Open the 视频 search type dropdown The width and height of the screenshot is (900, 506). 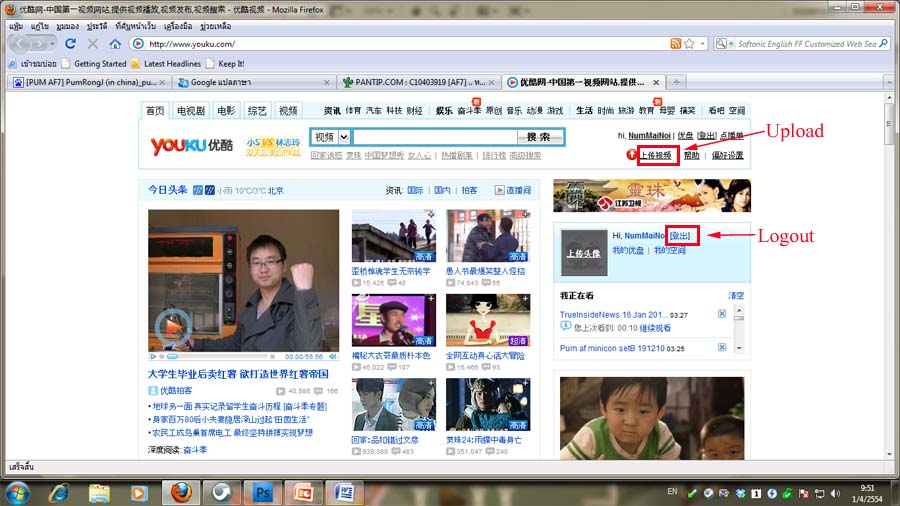tap(330, 137)
